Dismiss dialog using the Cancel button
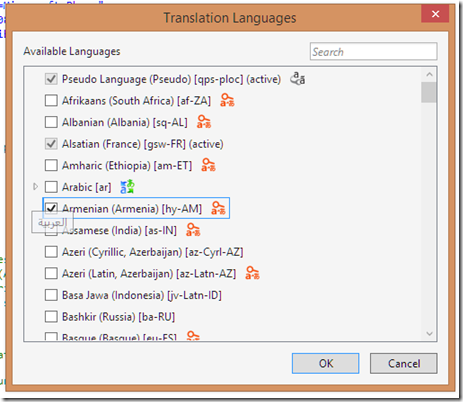Viewport: 463px width, 402px height. point(404,363)
